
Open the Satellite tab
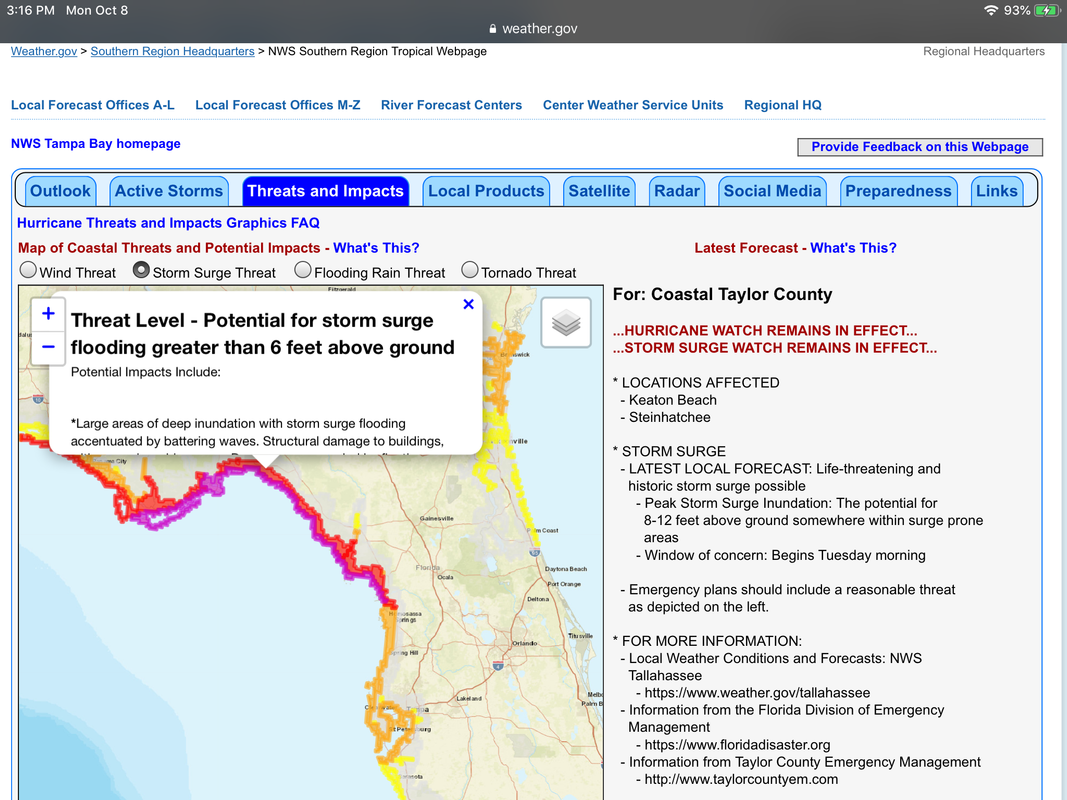600,191
